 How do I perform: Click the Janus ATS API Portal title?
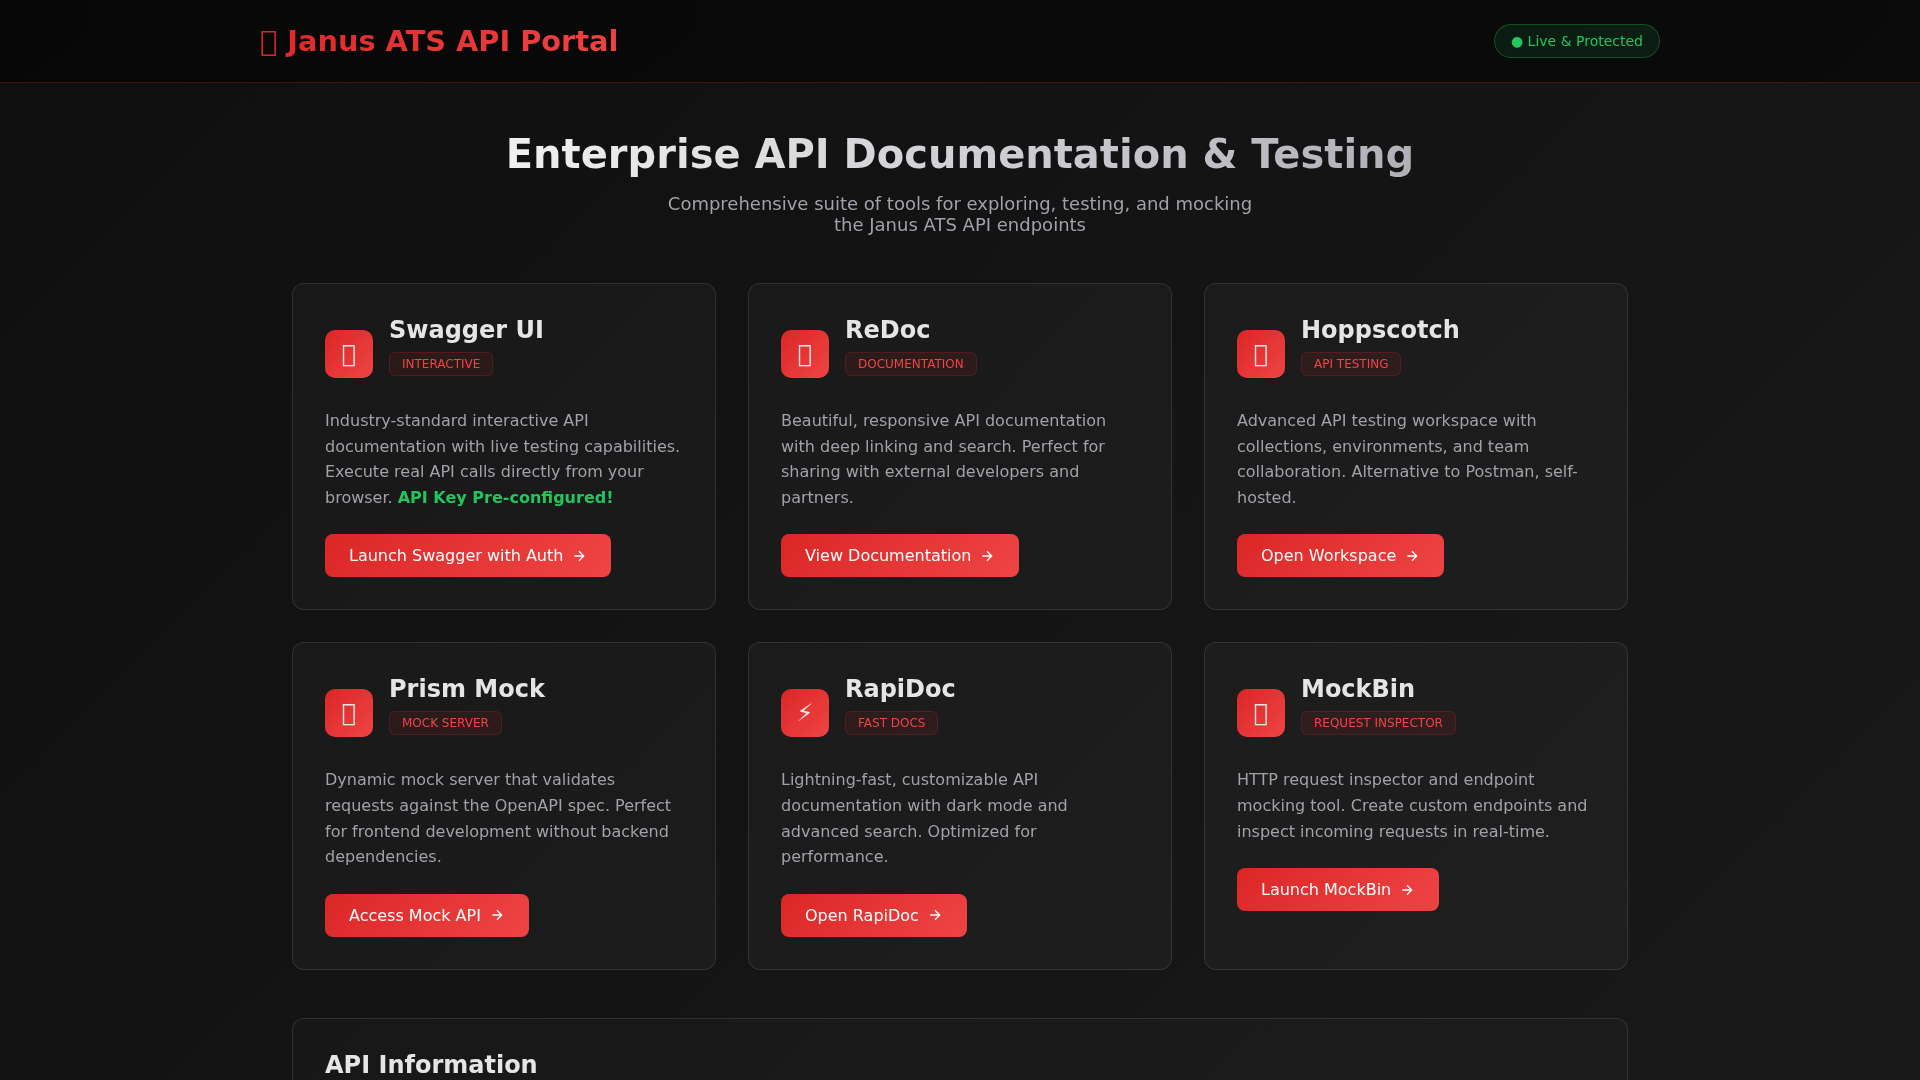(x=452, y=42)
